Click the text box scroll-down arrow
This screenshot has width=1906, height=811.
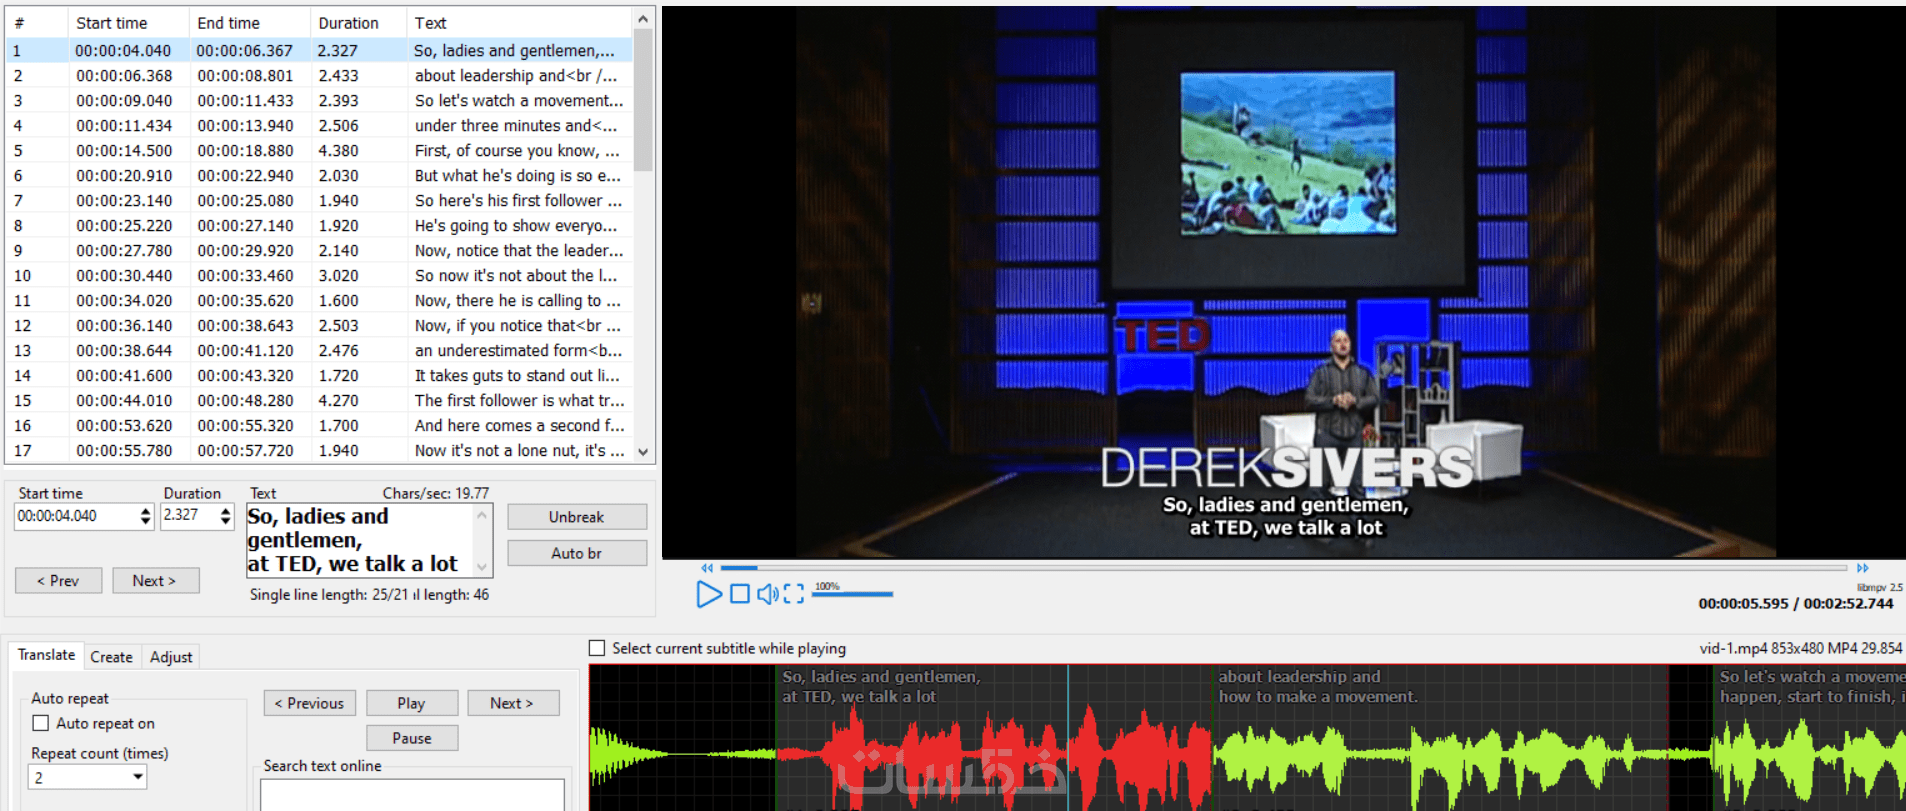[x=482, y=566]
